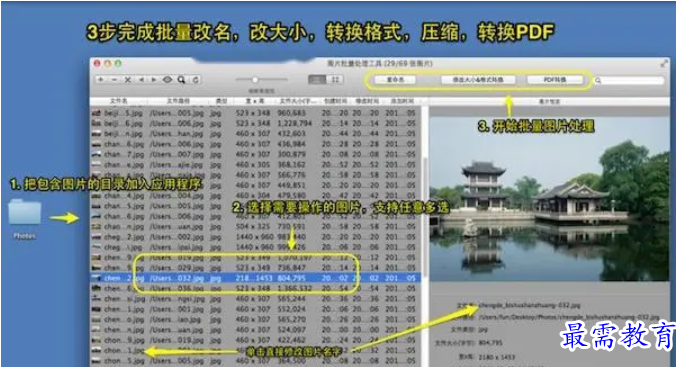Go to previous image with left arrow
This screenshot has height=367, width=684.
[141, 80]
